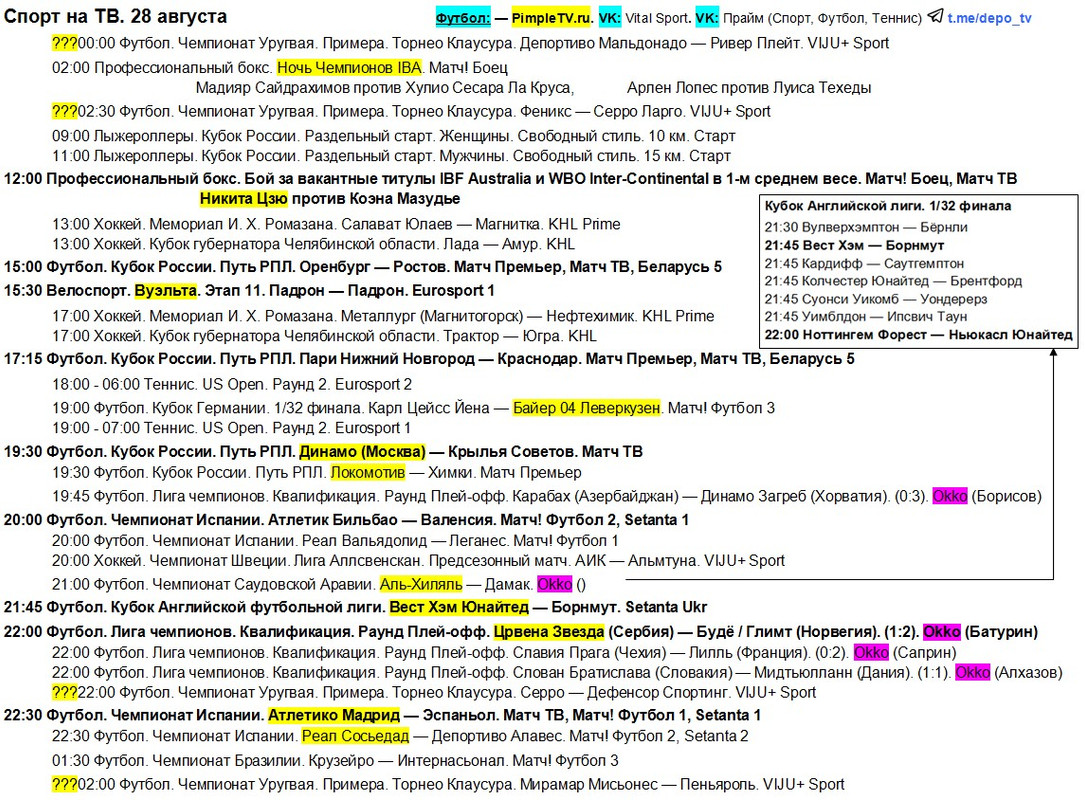Image resolution: width=1085 pixels, height=800 pixels.
Task: Click the 12:00 Профессиональный бокс IBF Australia row
Action: (x=510, y=179)
